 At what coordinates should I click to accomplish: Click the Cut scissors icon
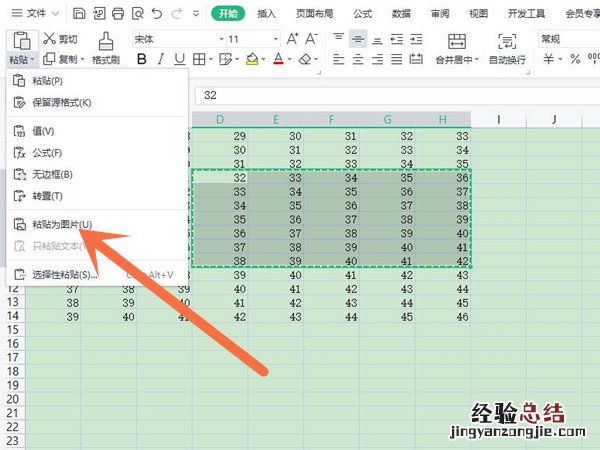(48, 39)
